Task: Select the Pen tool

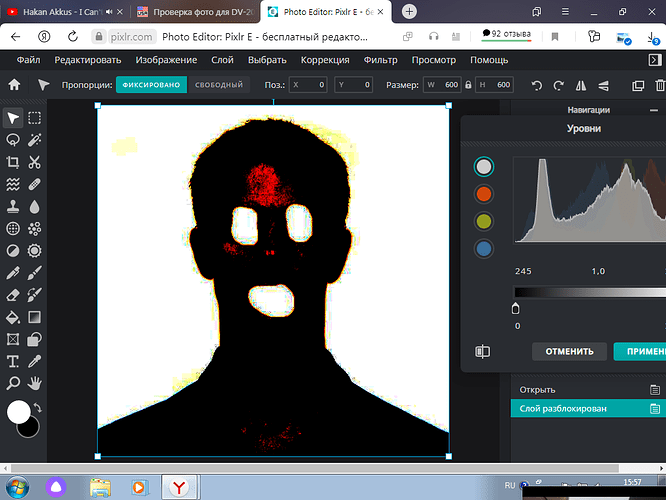Action: (13, 273)
